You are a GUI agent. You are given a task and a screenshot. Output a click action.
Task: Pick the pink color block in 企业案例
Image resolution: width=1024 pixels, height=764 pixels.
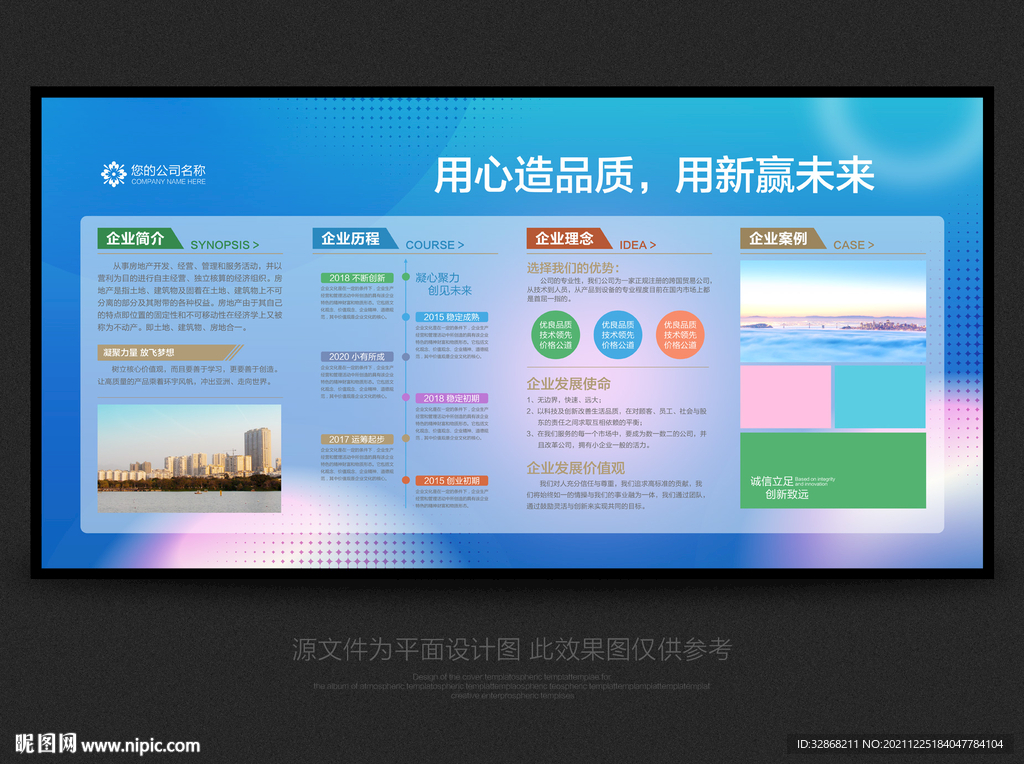(x=786, y=397)
